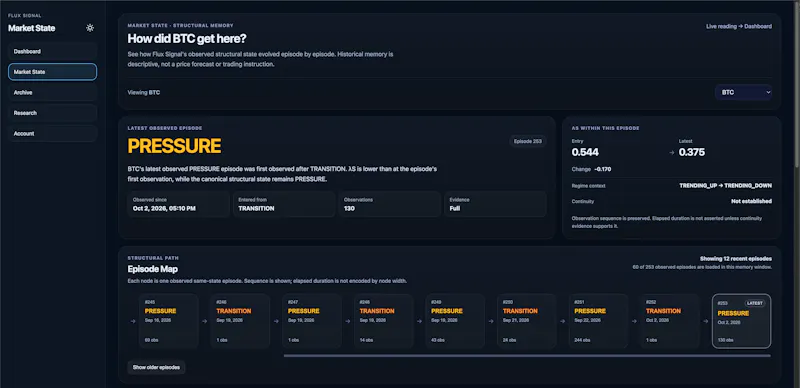Select episode #252 TRANSITION card
Screen dimensions: 800x388
pos(670,321)
